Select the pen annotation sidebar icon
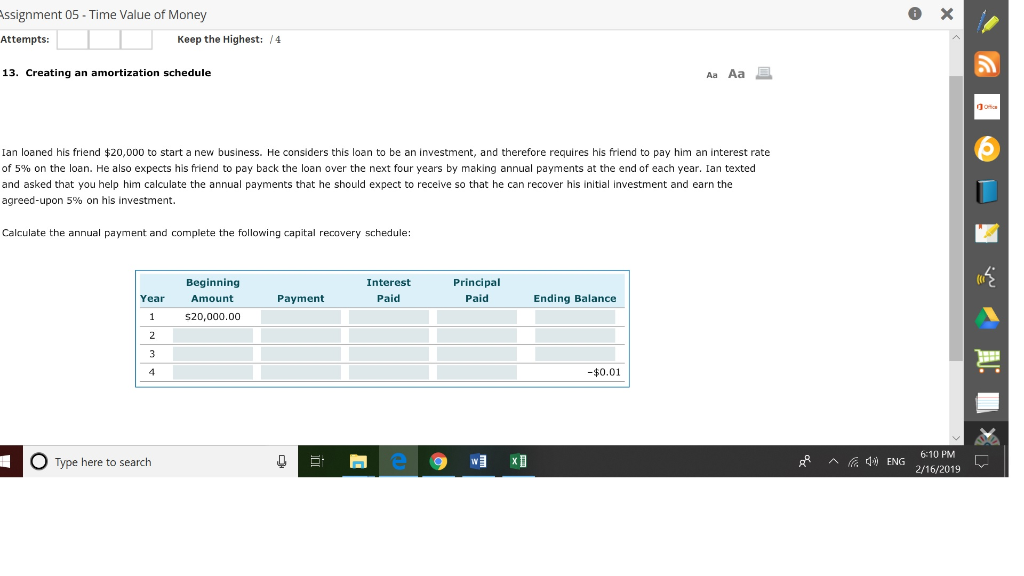1024x576 pixels. point(986,22)
